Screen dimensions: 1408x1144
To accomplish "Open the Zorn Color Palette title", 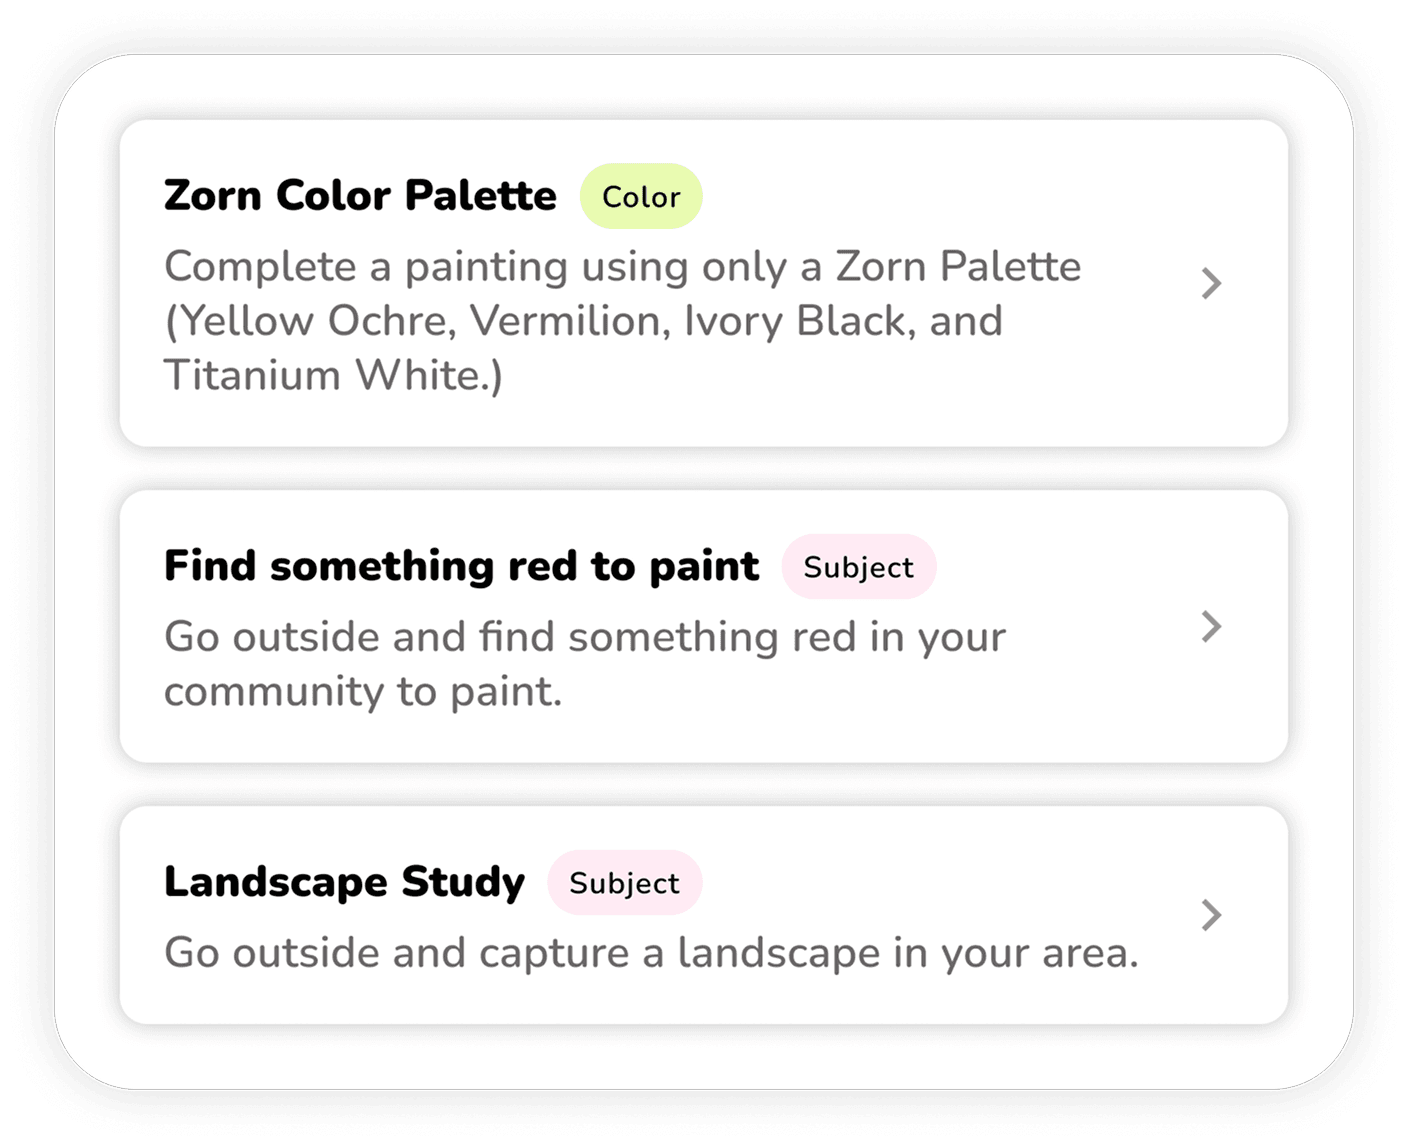I will pyautogui.click(x=360, y=196).
